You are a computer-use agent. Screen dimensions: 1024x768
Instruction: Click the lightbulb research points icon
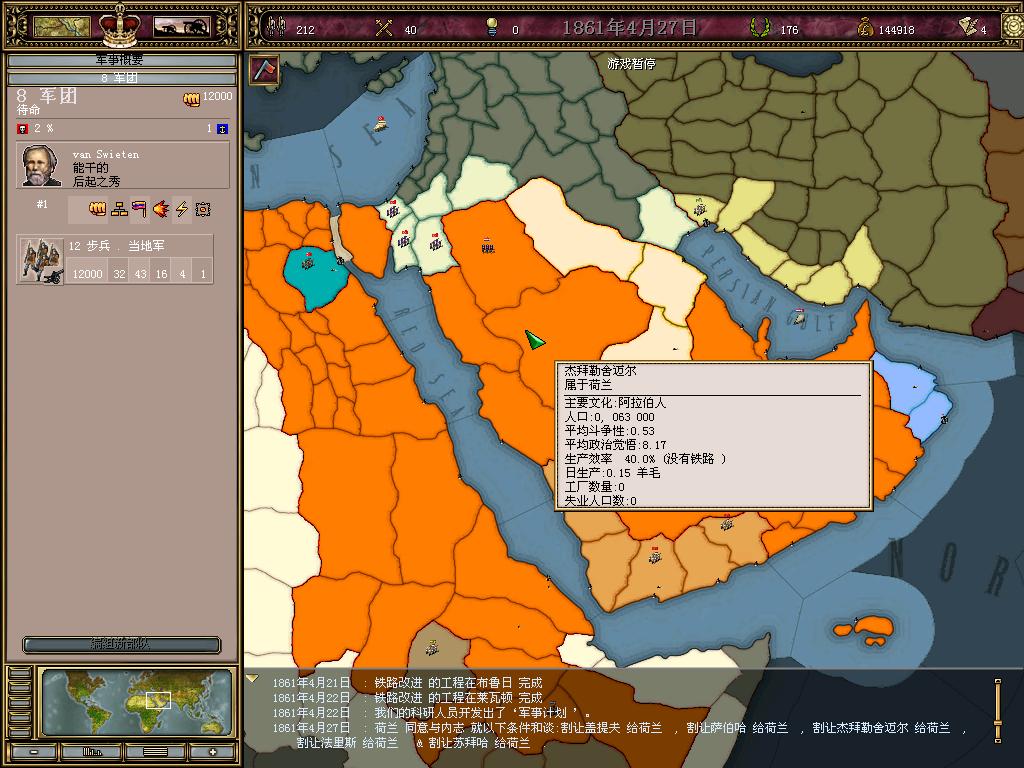click(x=492, y=27)
